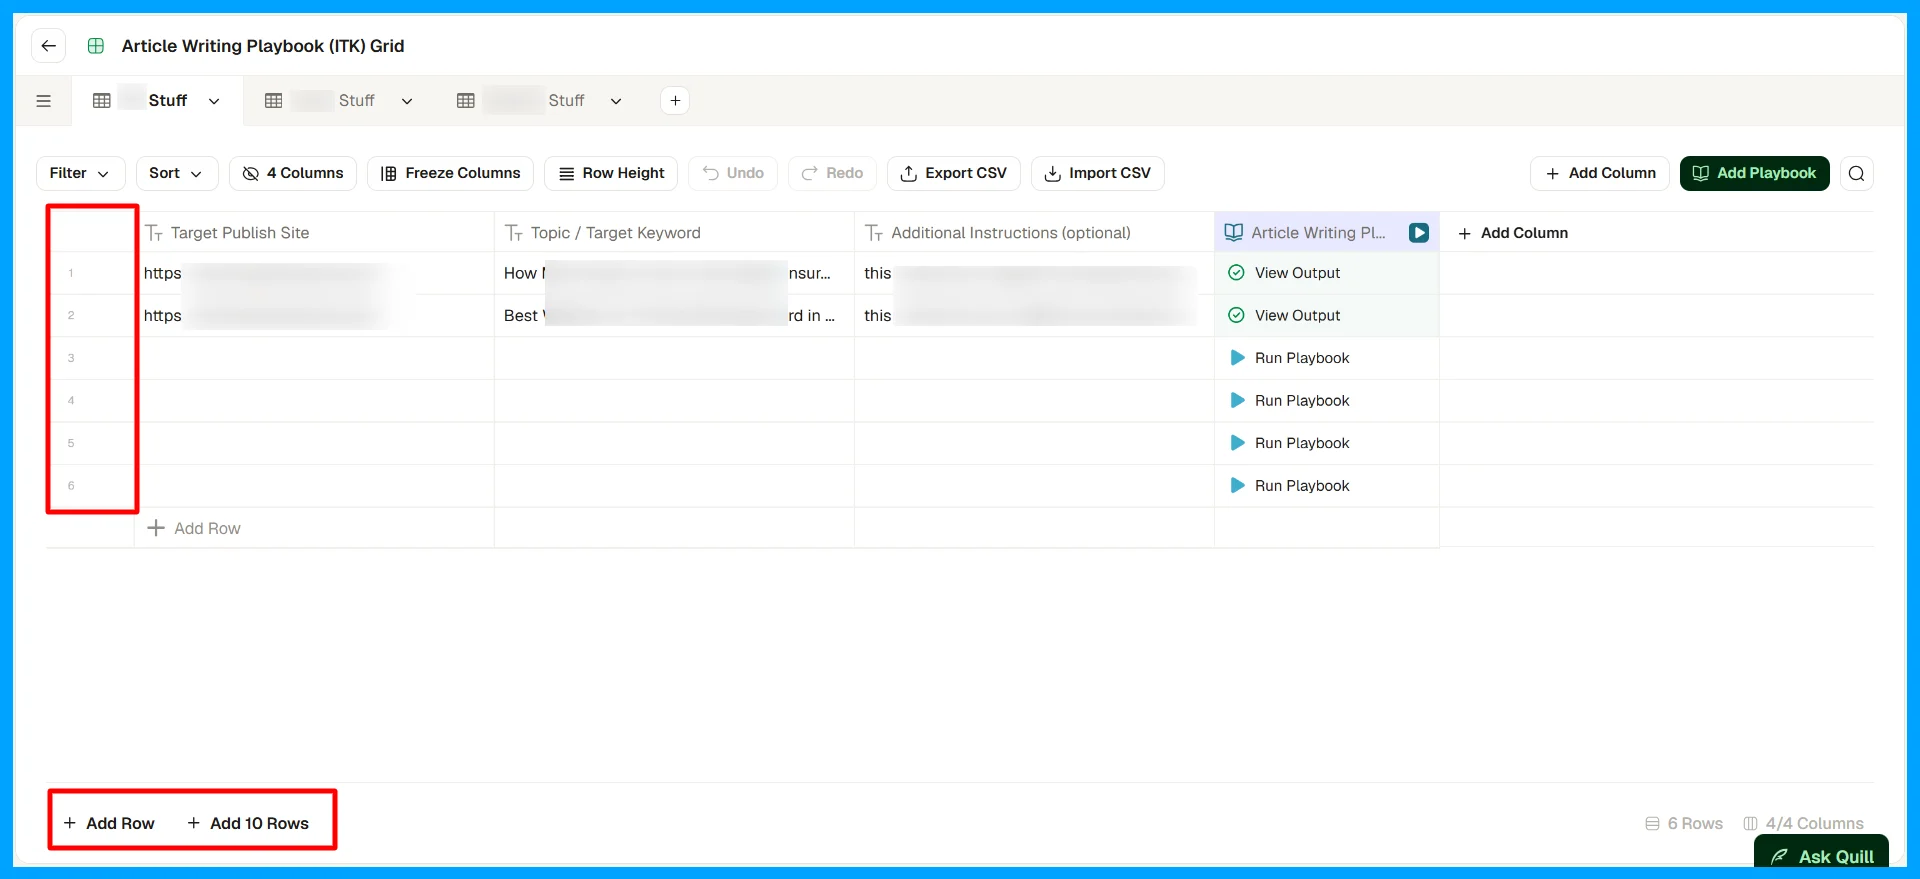Open the Sort dropdown
The height and width of the screenshot is (879, 1920).
(x=176, y=173)
